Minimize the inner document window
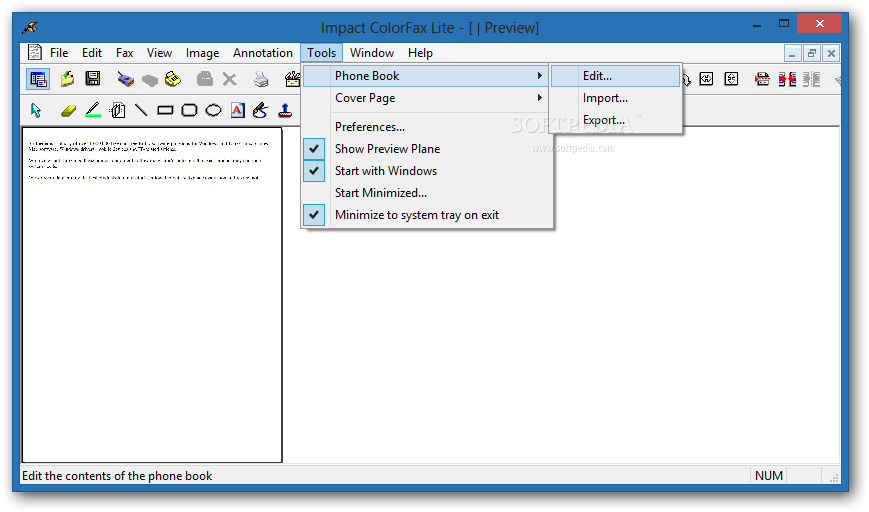This screenshot has height=512, width=869. click(x=792, y=53)
